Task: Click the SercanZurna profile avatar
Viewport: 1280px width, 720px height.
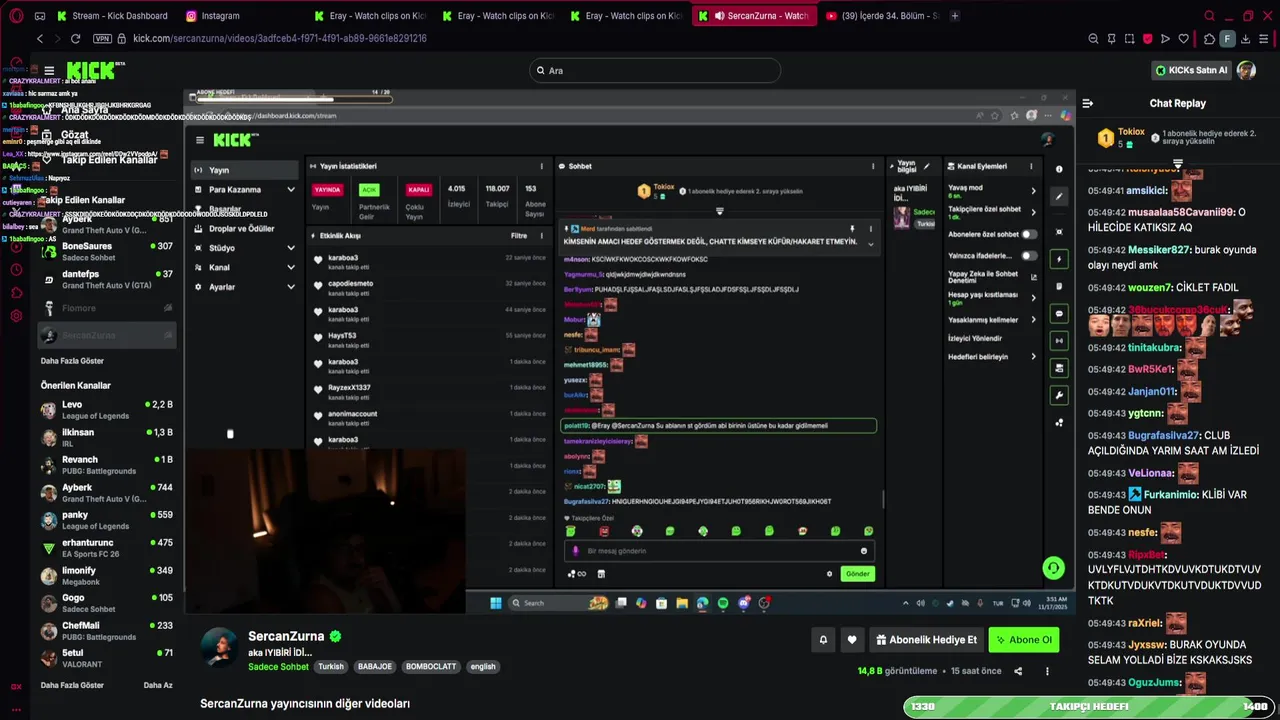Action: pos(220,648)
